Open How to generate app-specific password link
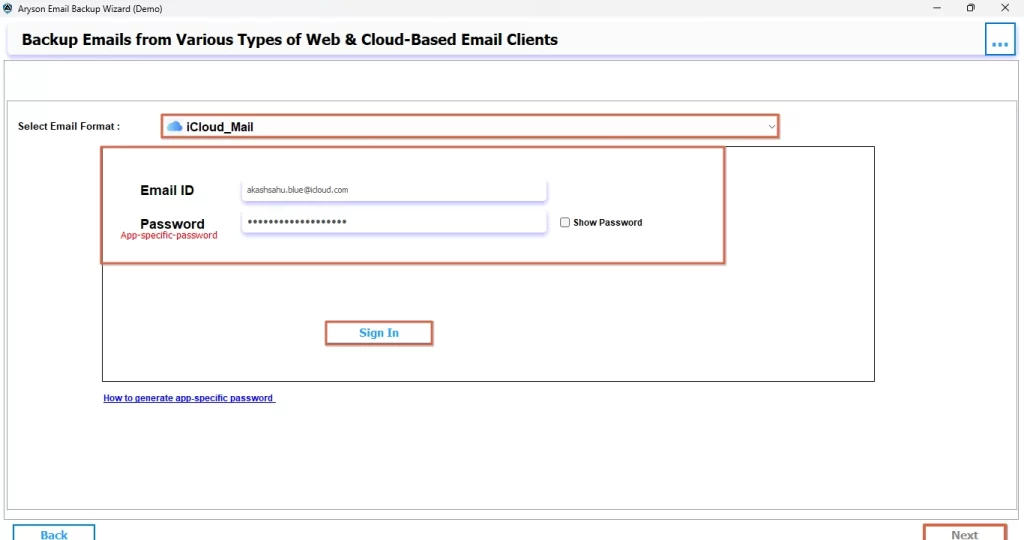Viewport: 1024px width, 540px height. tap(189, 398)
